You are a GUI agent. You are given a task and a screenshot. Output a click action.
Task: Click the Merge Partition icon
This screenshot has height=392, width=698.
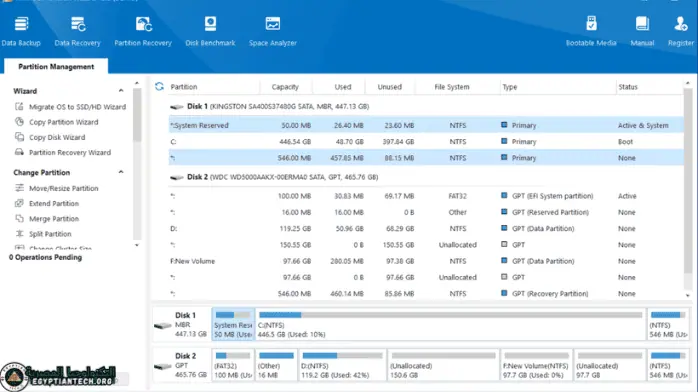click(19, 218)
